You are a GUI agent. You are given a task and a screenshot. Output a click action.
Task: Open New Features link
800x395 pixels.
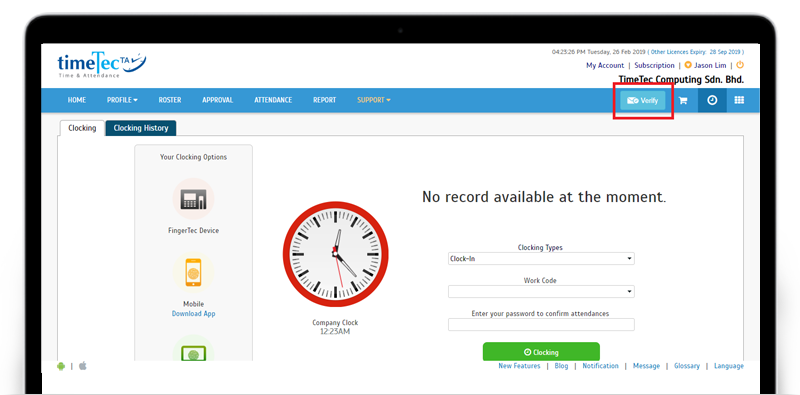519,366
